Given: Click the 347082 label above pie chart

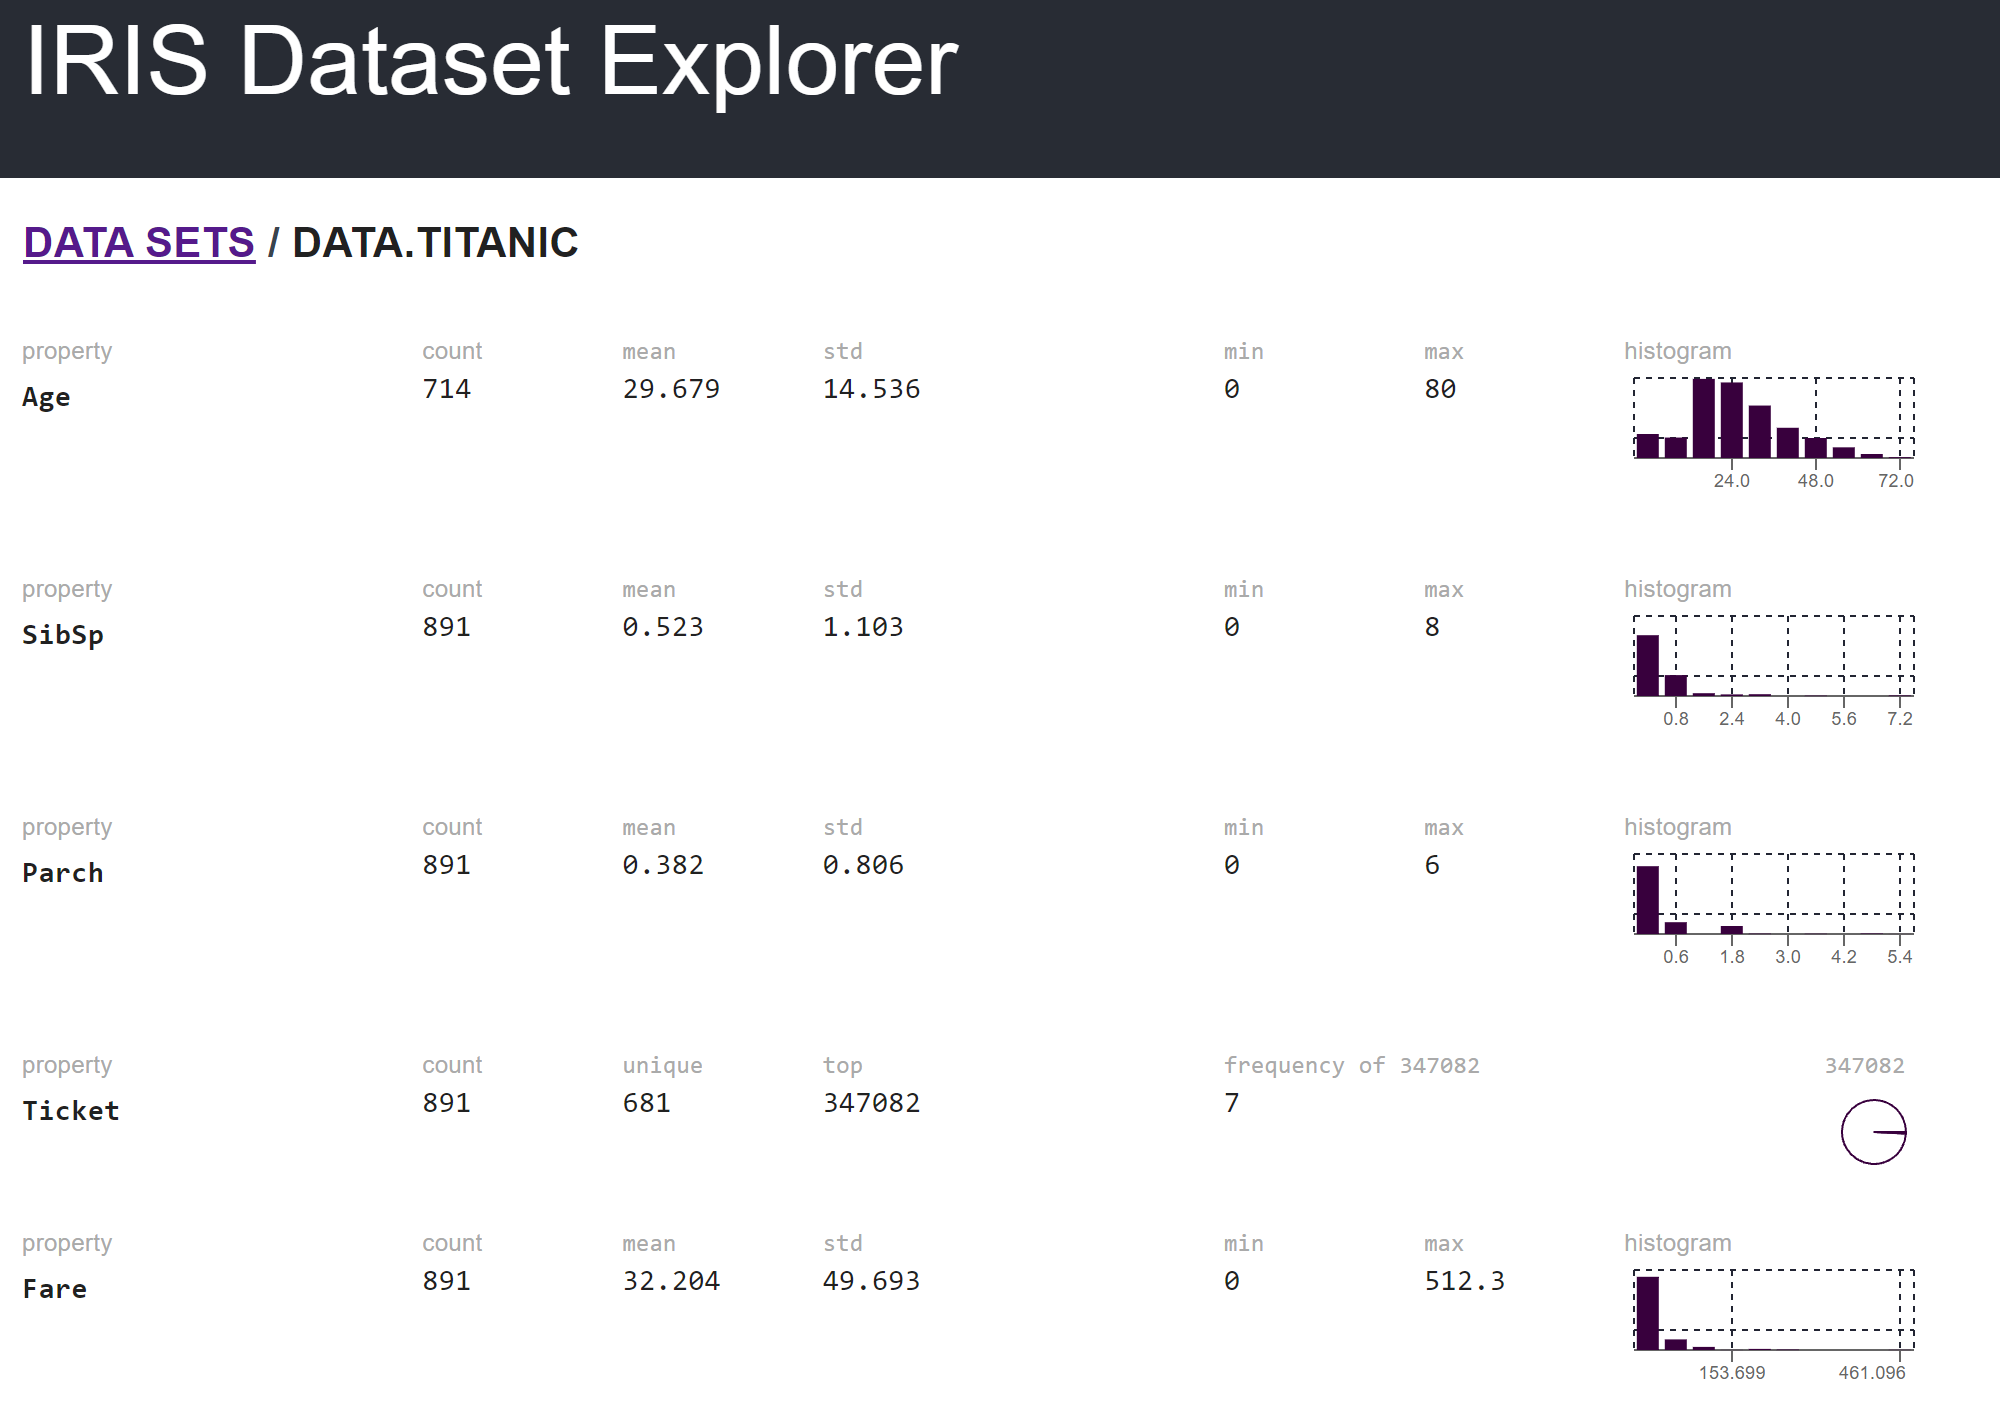Looking at the screenshot, I should [x=1864, y=1066].
